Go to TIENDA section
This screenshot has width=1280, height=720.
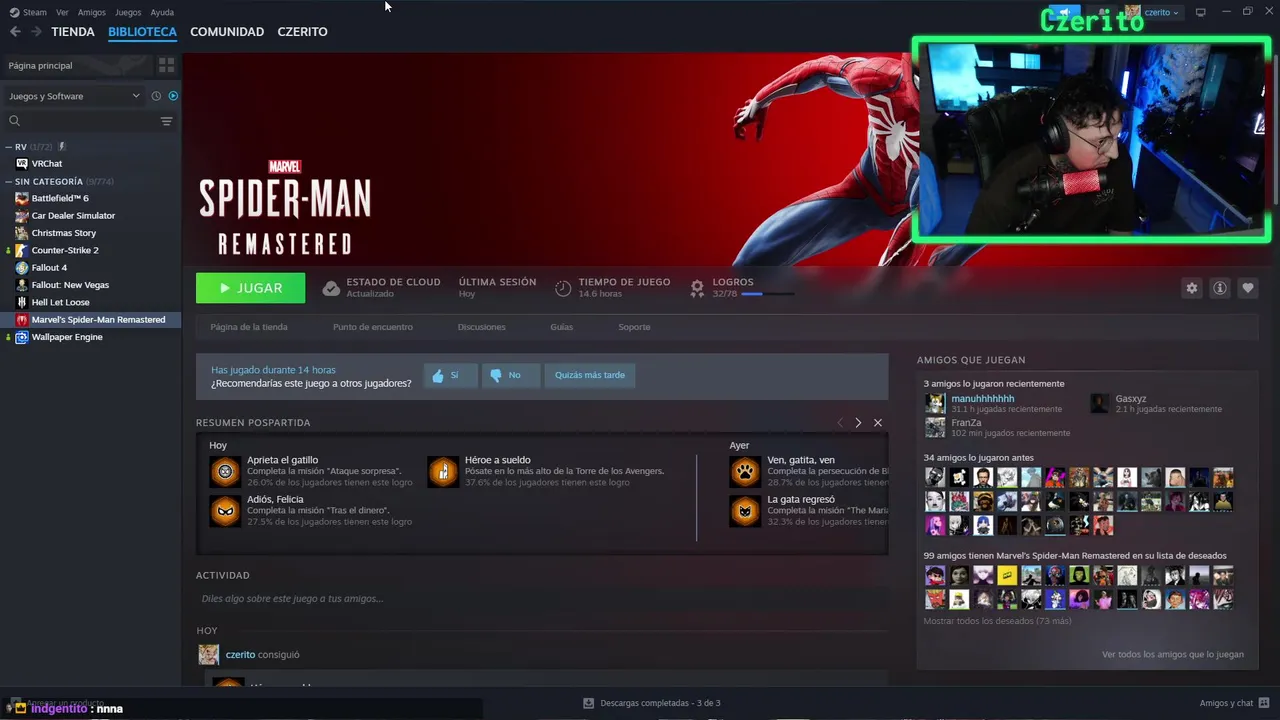pos(73,32)
